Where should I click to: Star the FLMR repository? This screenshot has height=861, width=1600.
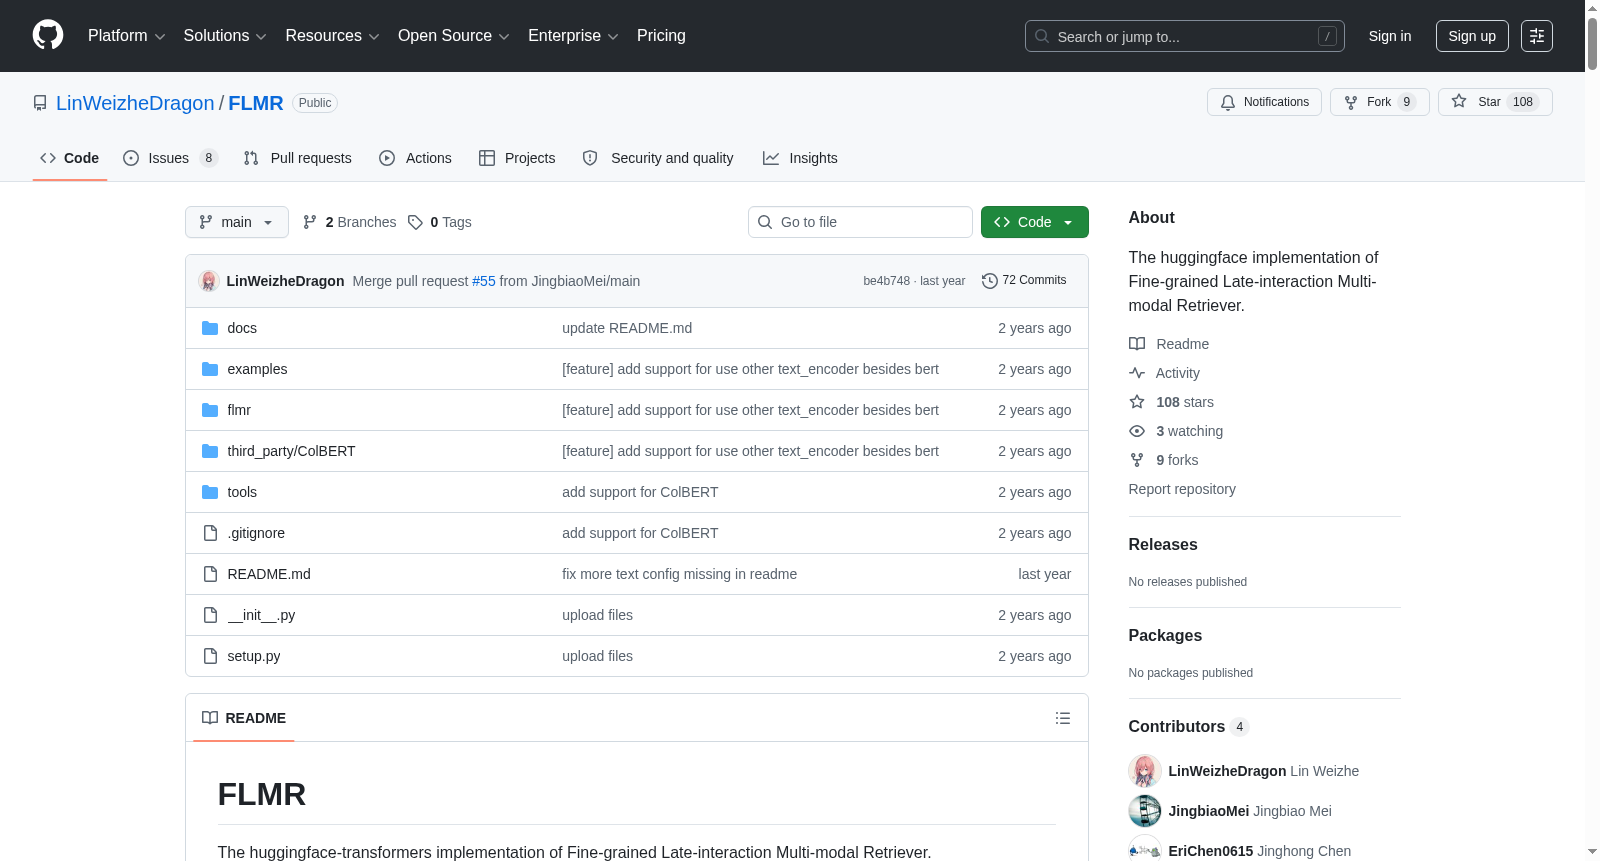tap(1495, 102)
